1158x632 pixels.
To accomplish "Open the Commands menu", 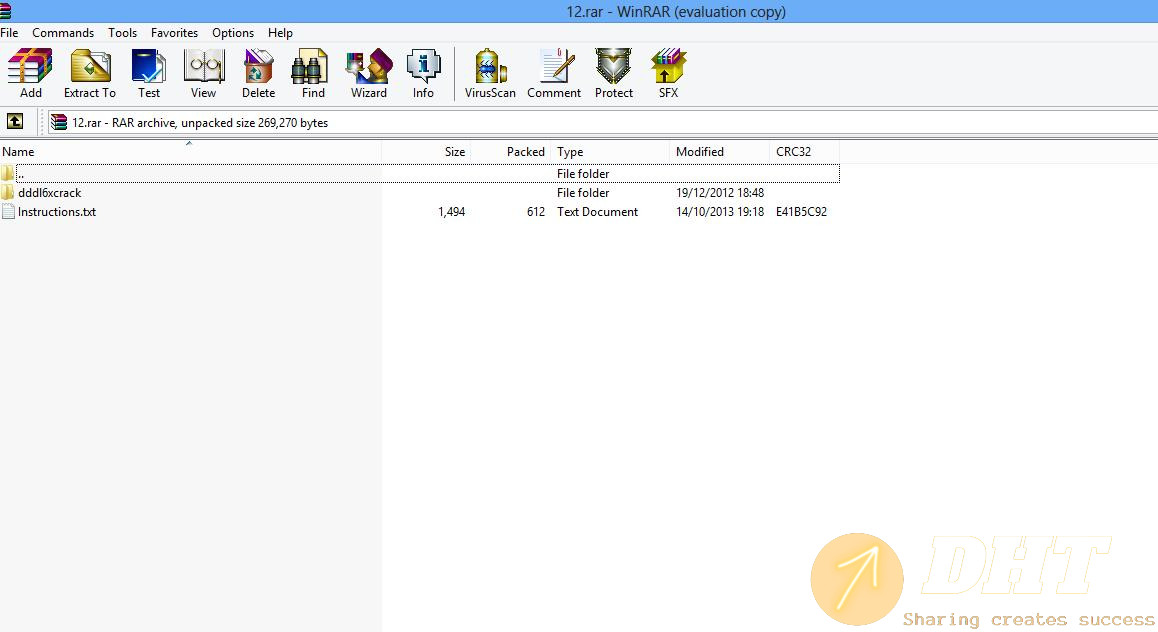I will (x=63, y=33).
